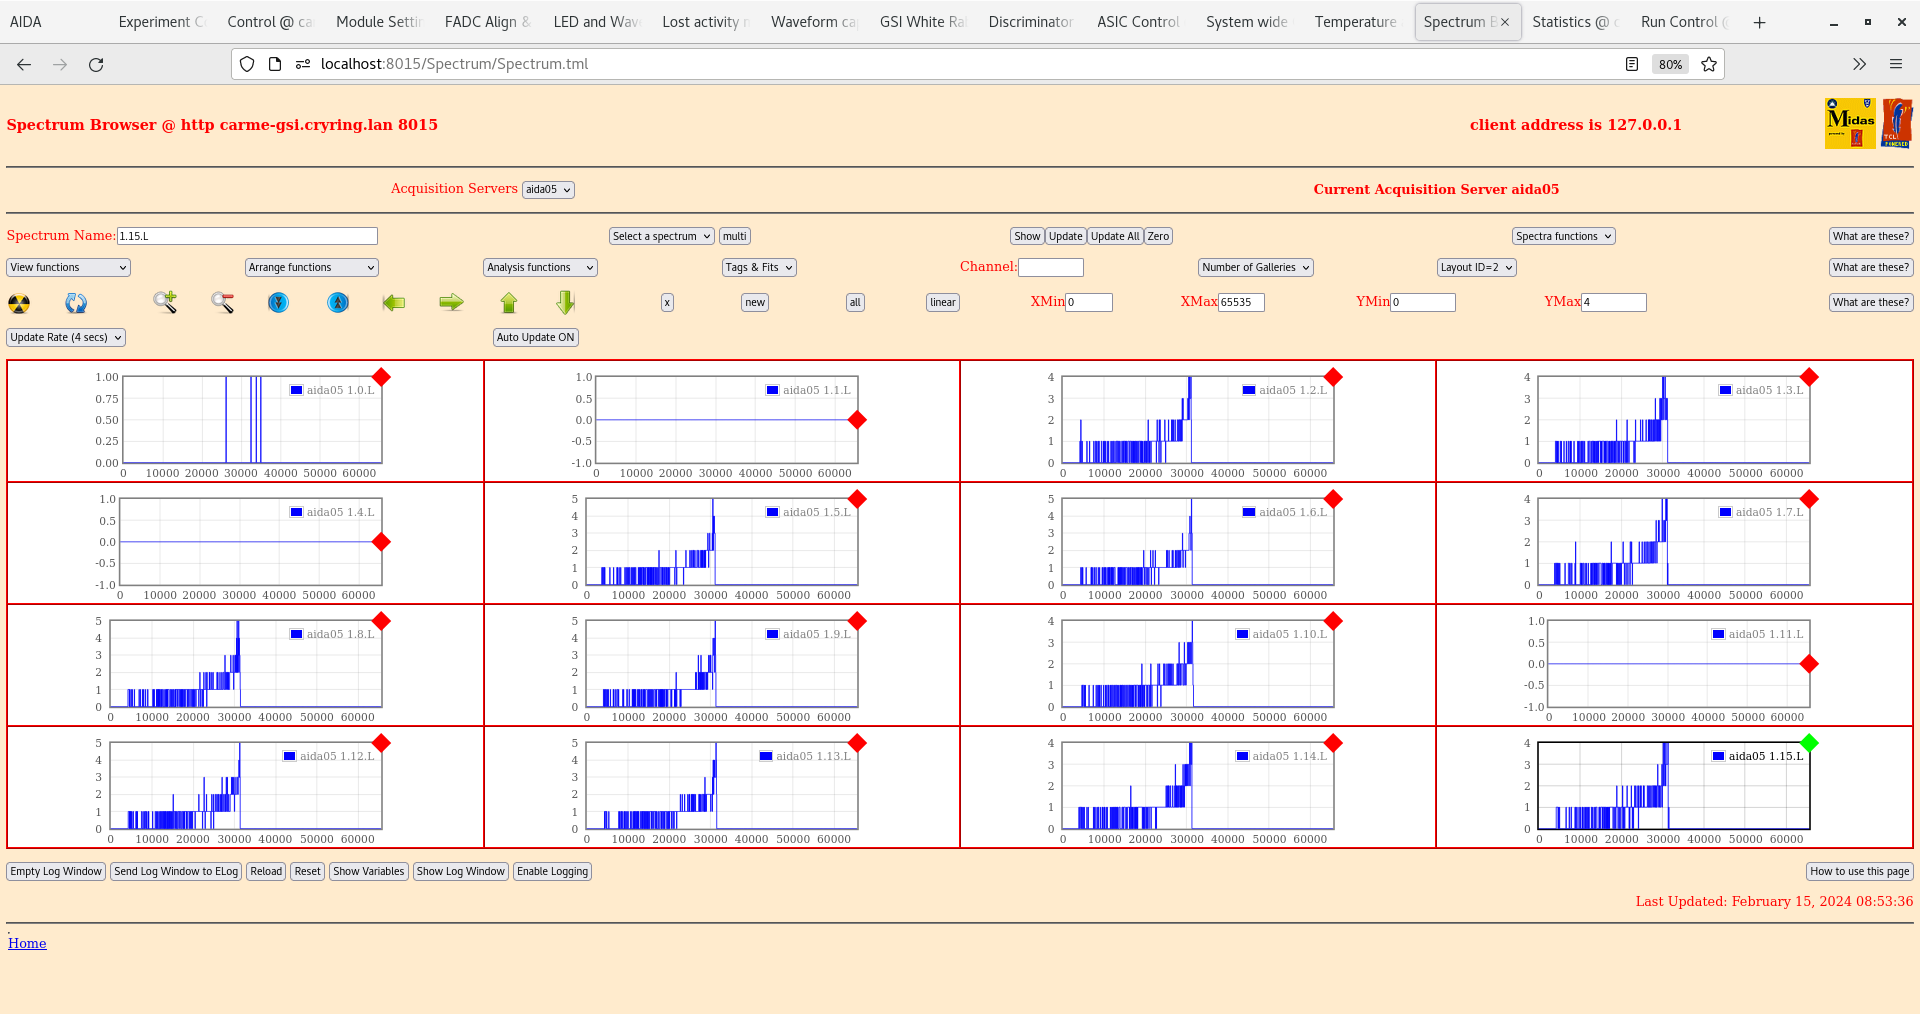
Task: Click the green left arrow icon
Action: (x=394, y=302)
